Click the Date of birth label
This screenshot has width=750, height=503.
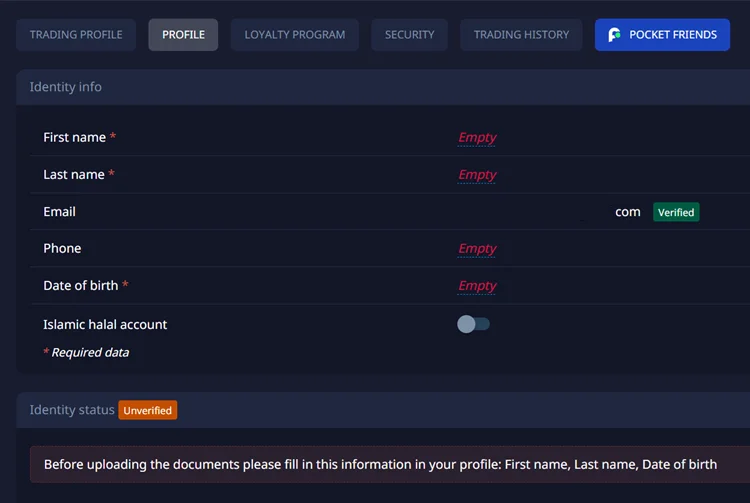tap(80, 286)
